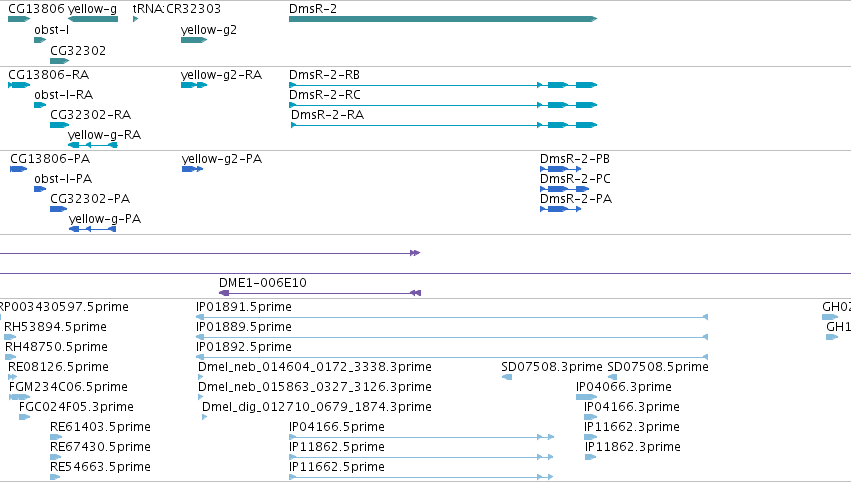Click Dmel_neb_014604_0172_3338.3prime label
Viewport: 851px width, 482px height.
click(x=315, y=367)
